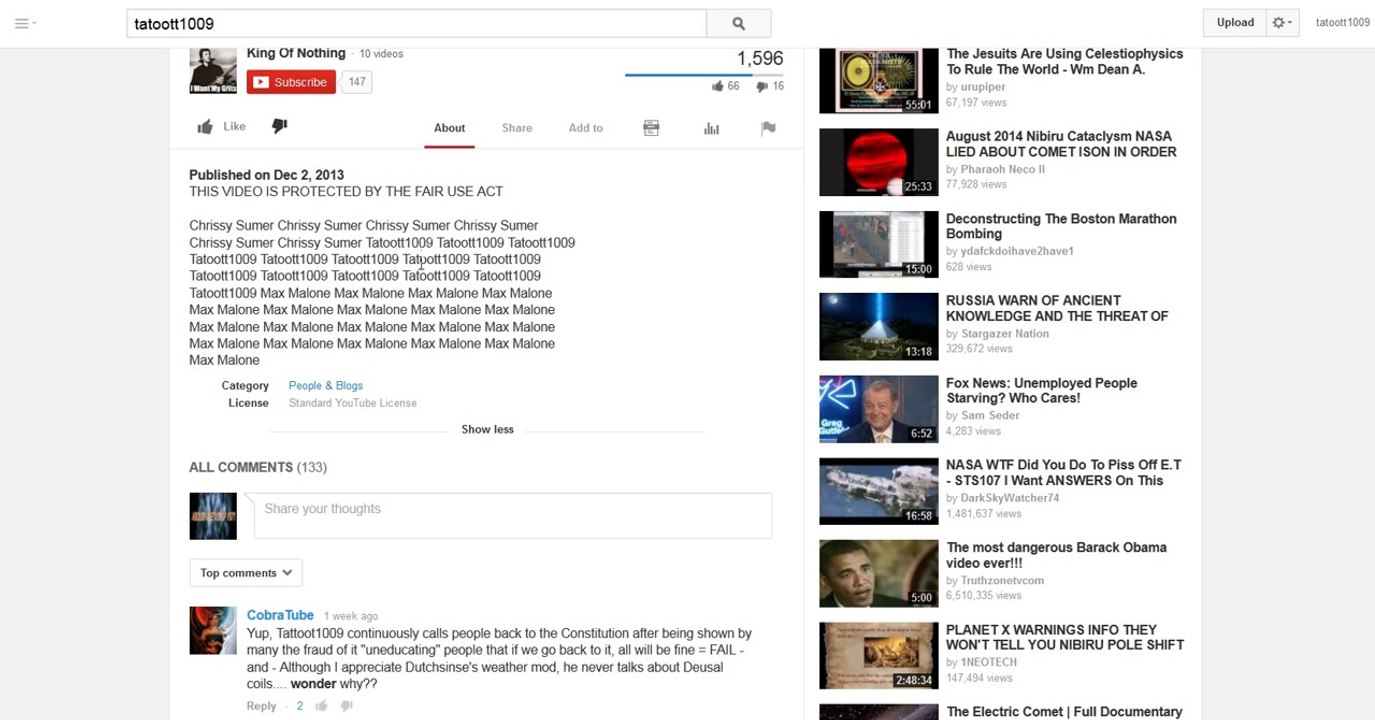This screenshot has height=720, width=1375.
Task: Open 'RUSSIA WARN OF ANCIENT KNOWLEDGE' title
Action: pyautogui.click(x=1057, y=308)
